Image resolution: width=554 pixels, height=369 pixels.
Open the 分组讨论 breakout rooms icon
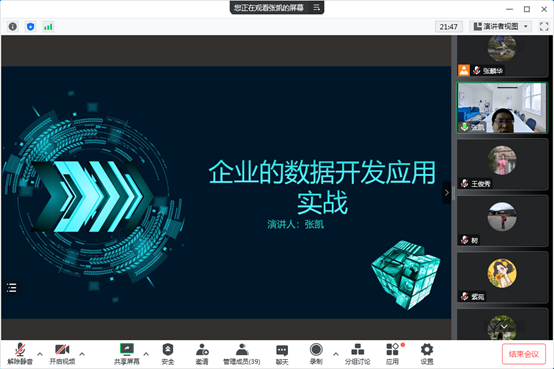coord(358,354)
